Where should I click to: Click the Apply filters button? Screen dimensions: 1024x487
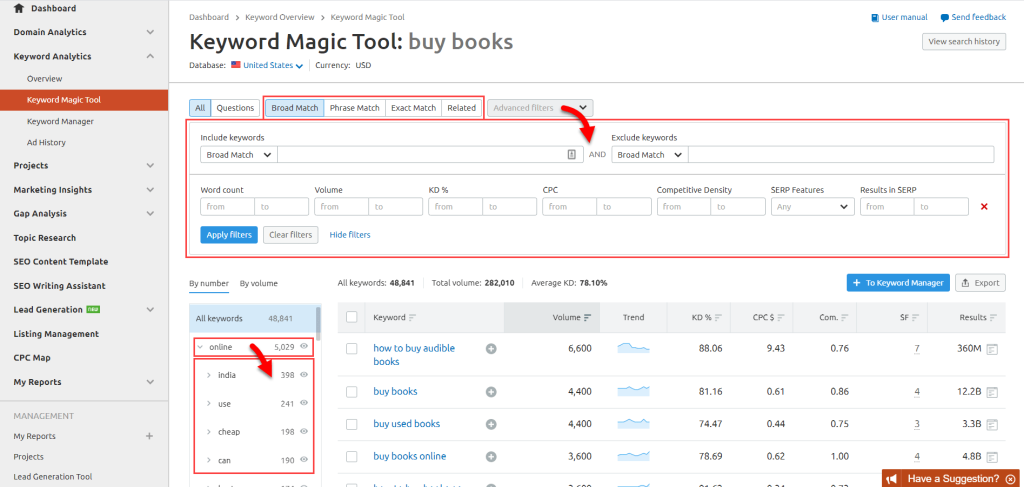point(229,235)
